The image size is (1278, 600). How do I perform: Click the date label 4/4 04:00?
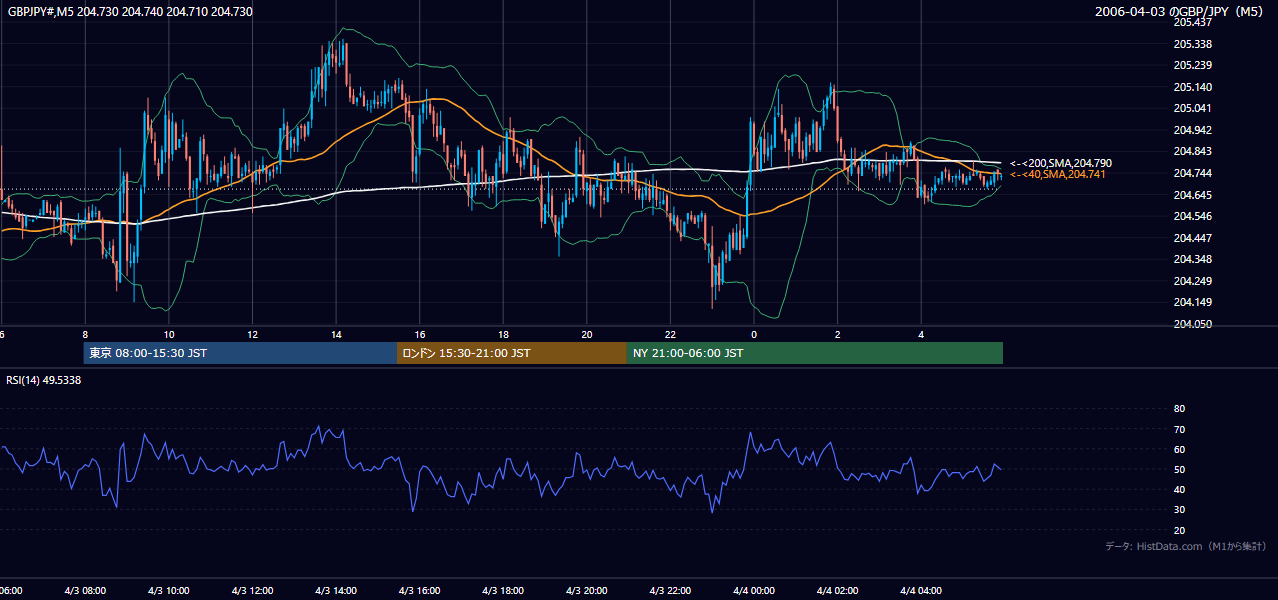921,591
